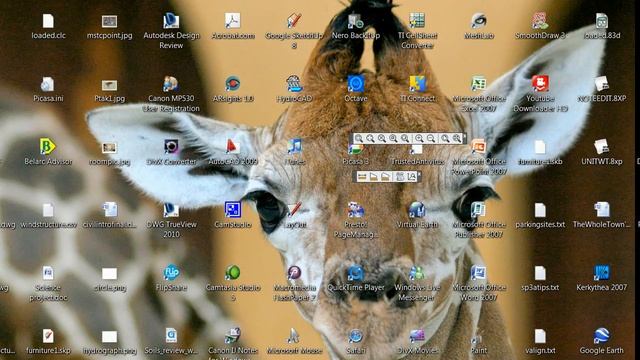The width and height of the screenshot is (640, 360).
Task: Launch the LayOut shortcut
Action: [294, 210]
